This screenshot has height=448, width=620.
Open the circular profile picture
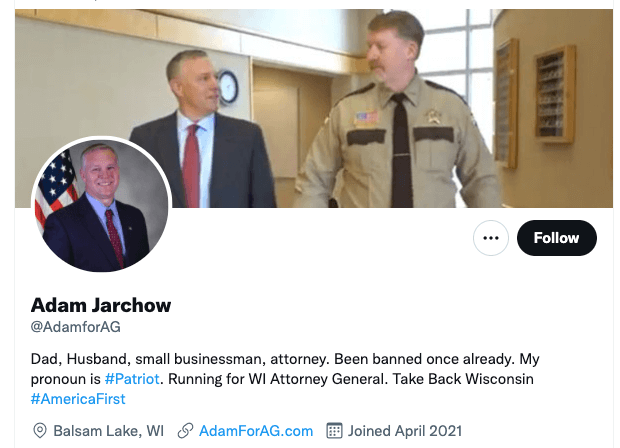click(102, 205)
